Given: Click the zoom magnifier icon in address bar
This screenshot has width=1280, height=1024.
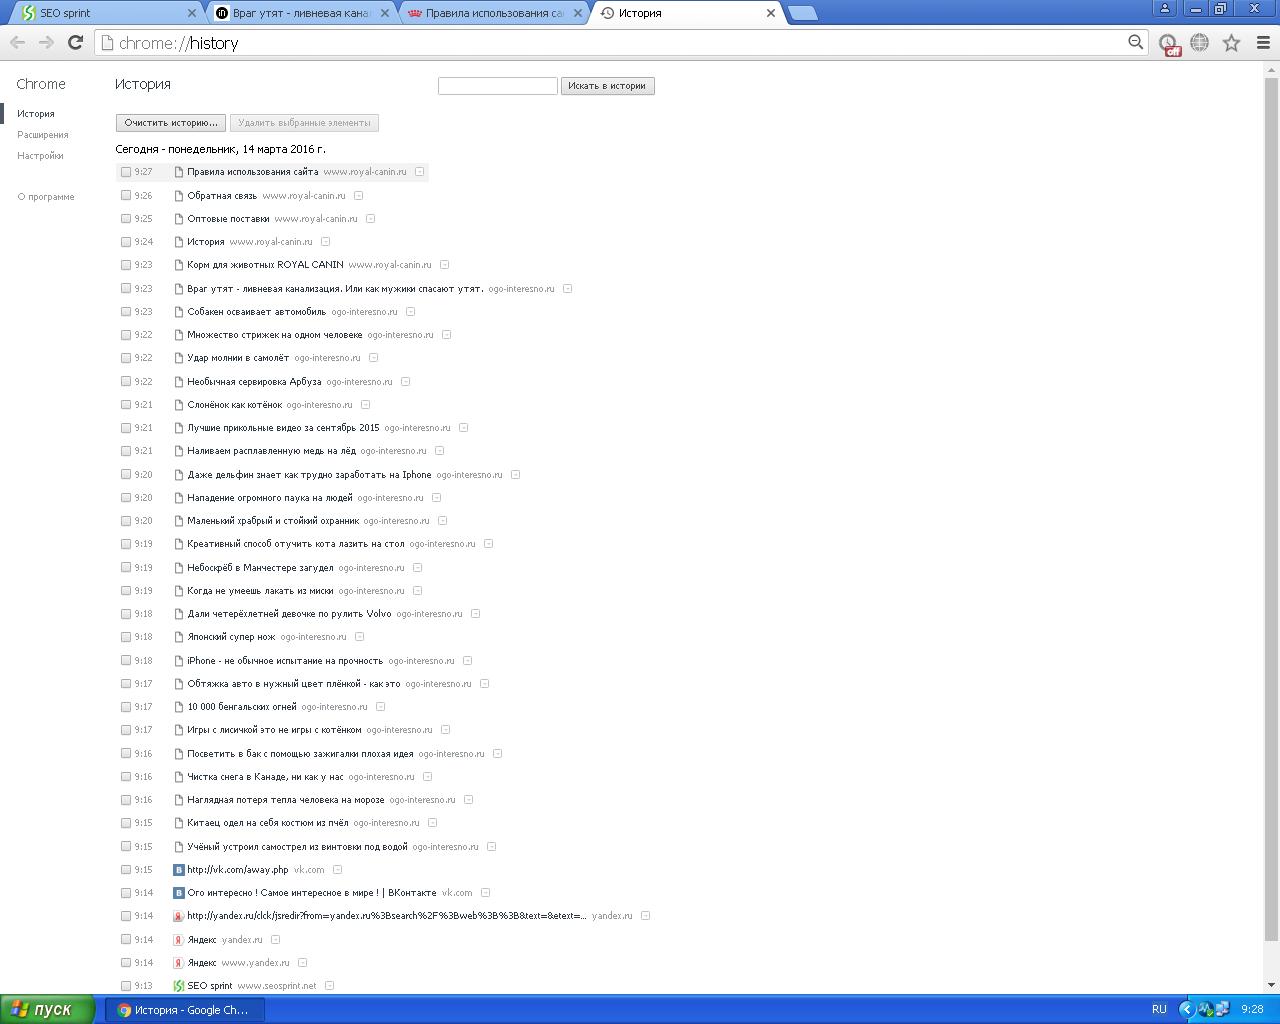Looking at the screenshot, I should pyautogui.click(x=1135, y=42).
